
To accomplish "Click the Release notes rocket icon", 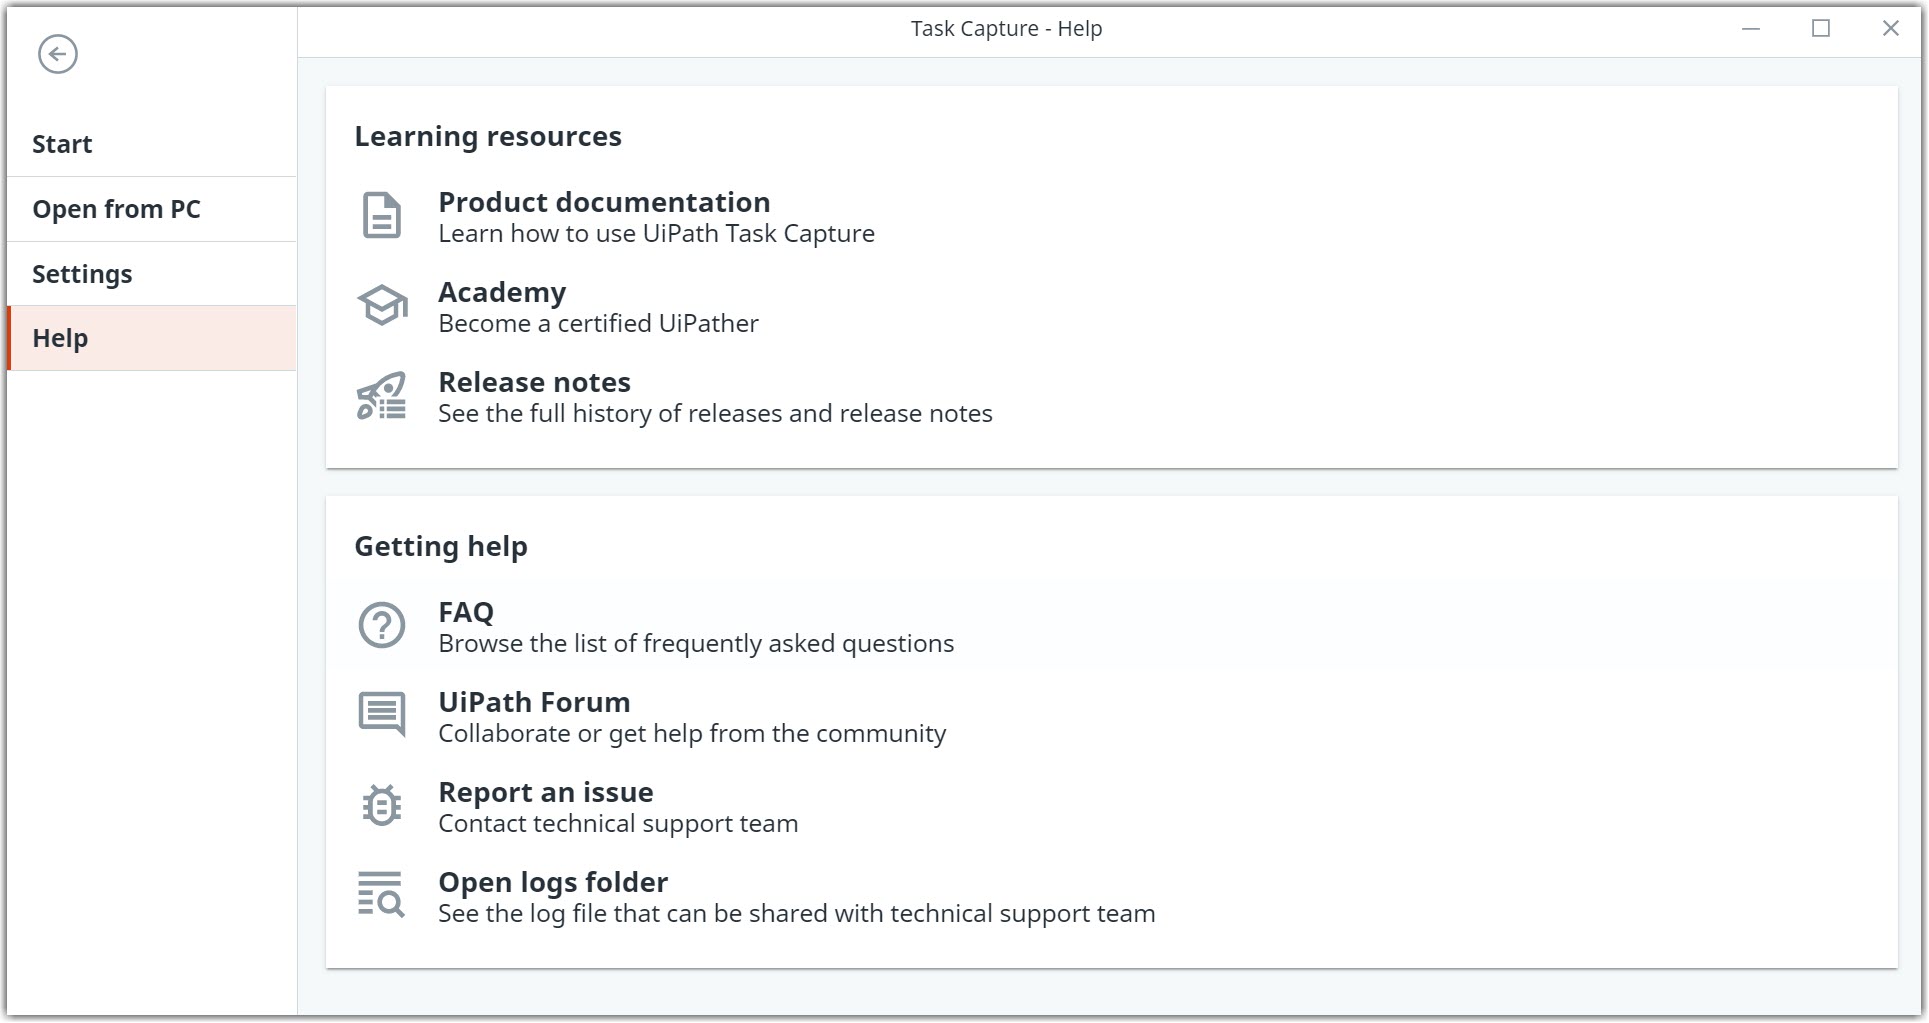I will tap(381, 394).
